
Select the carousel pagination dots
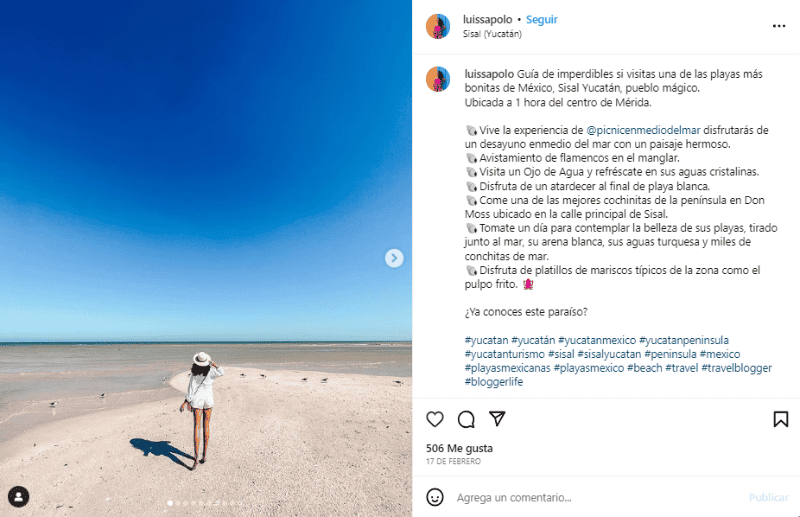point(205,503)
